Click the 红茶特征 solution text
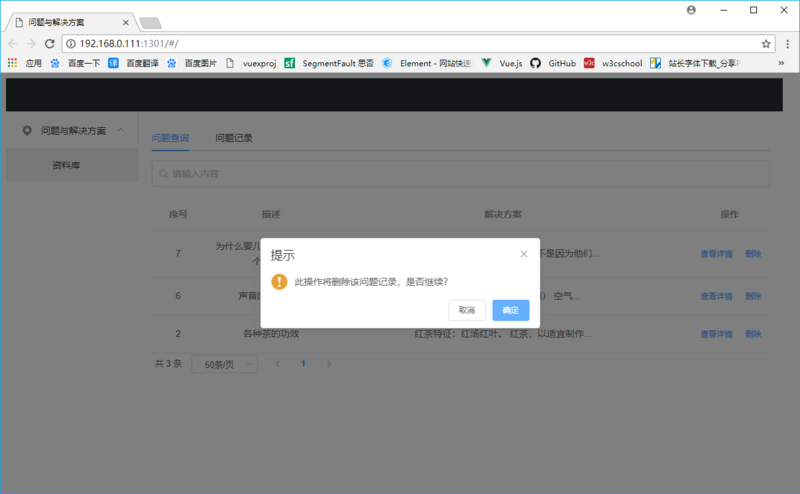800x494 pixels. (503, 334)
